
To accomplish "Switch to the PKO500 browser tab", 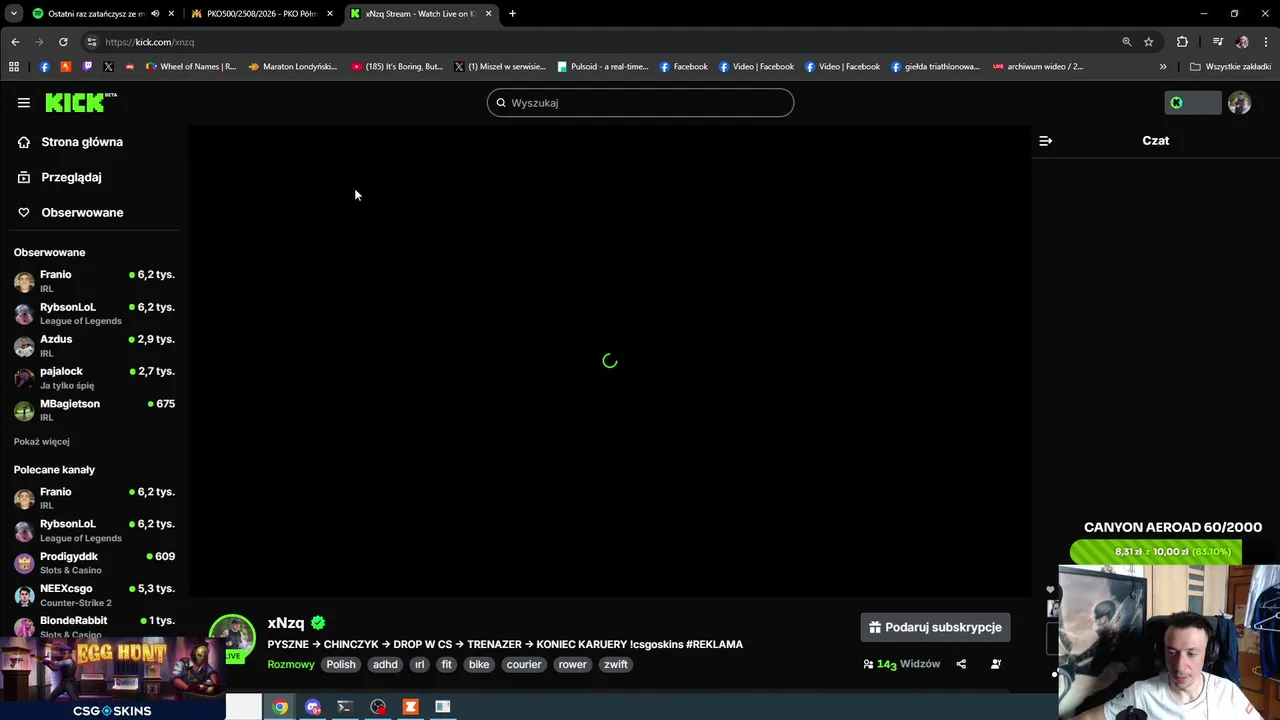I will point(262,13).
